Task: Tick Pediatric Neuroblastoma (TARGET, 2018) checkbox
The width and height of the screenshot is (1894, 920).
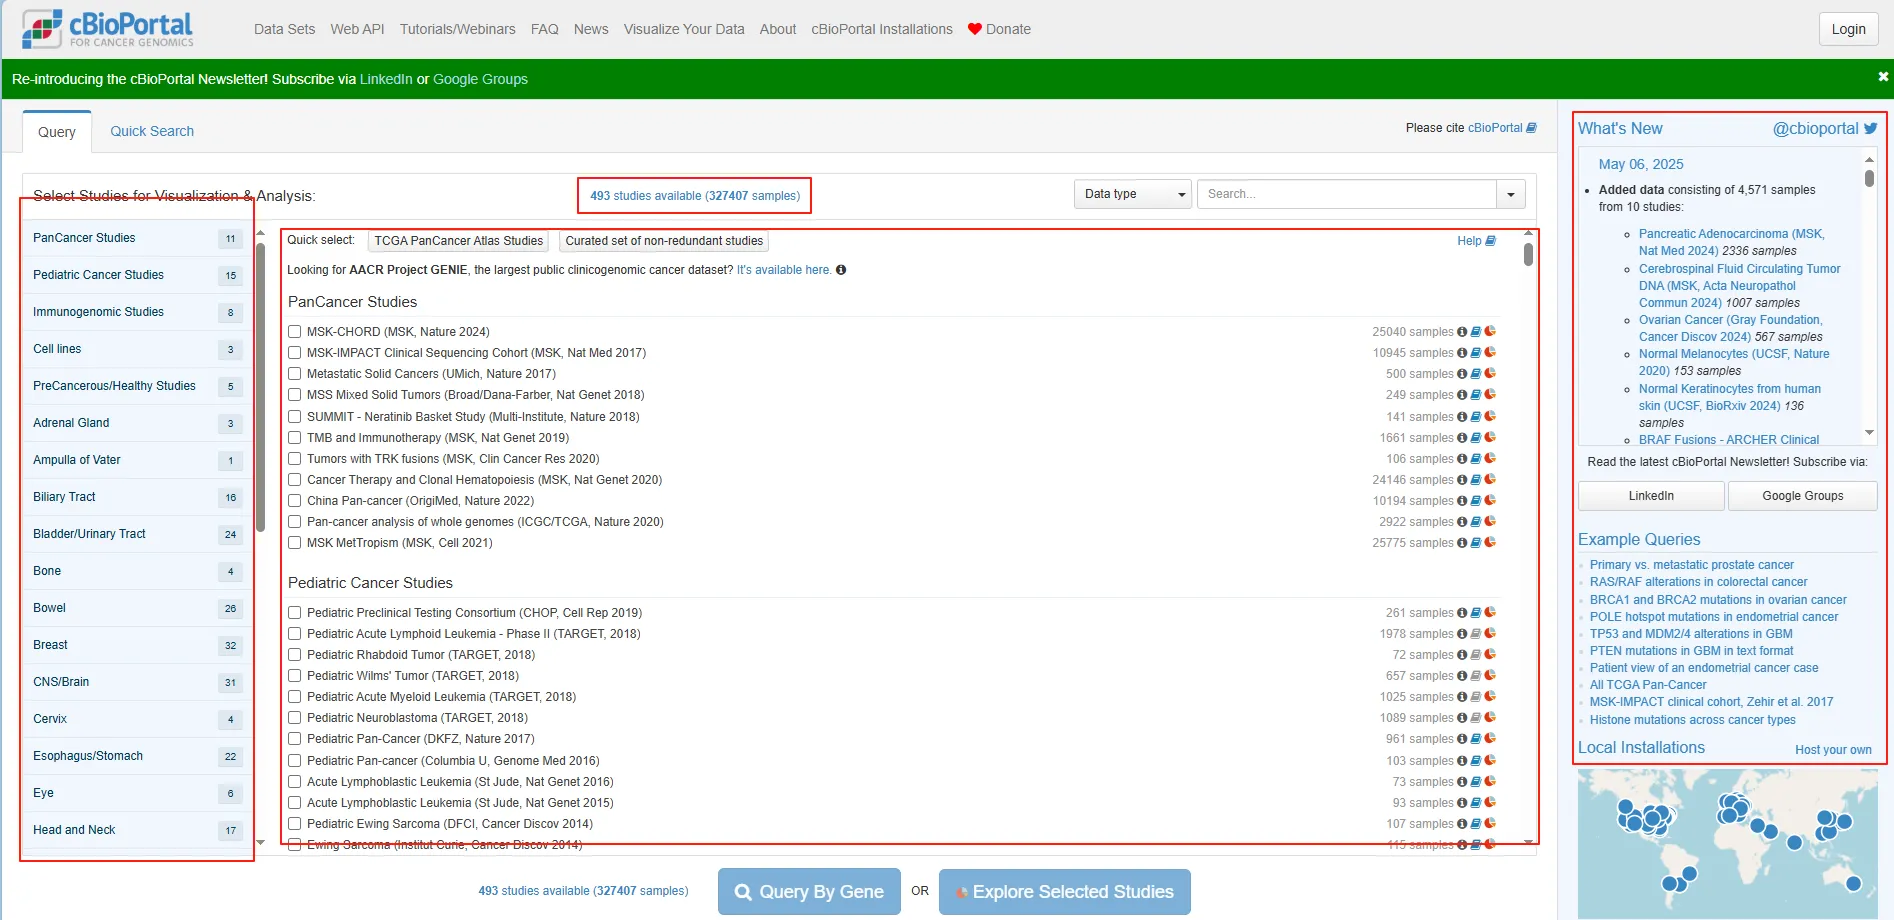Action: coord(295,718)
